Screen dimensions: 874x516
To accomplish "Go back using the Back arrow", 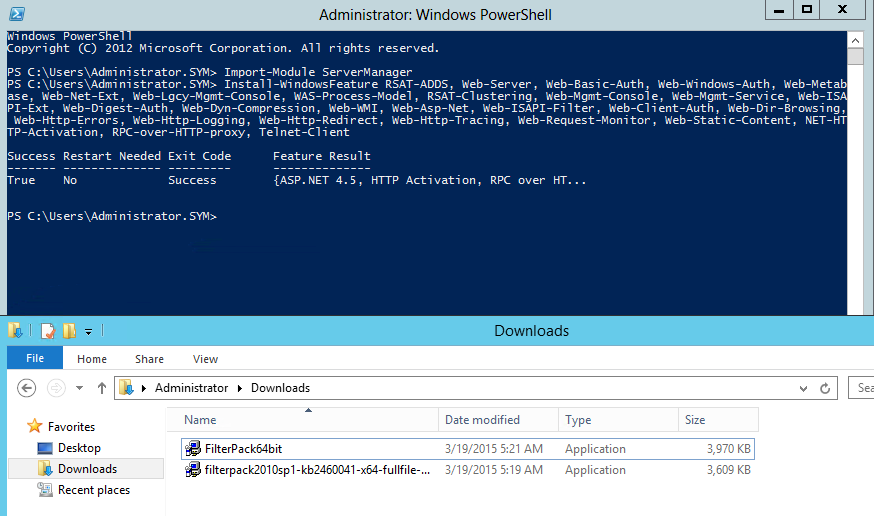I will [x=26, y=388].
